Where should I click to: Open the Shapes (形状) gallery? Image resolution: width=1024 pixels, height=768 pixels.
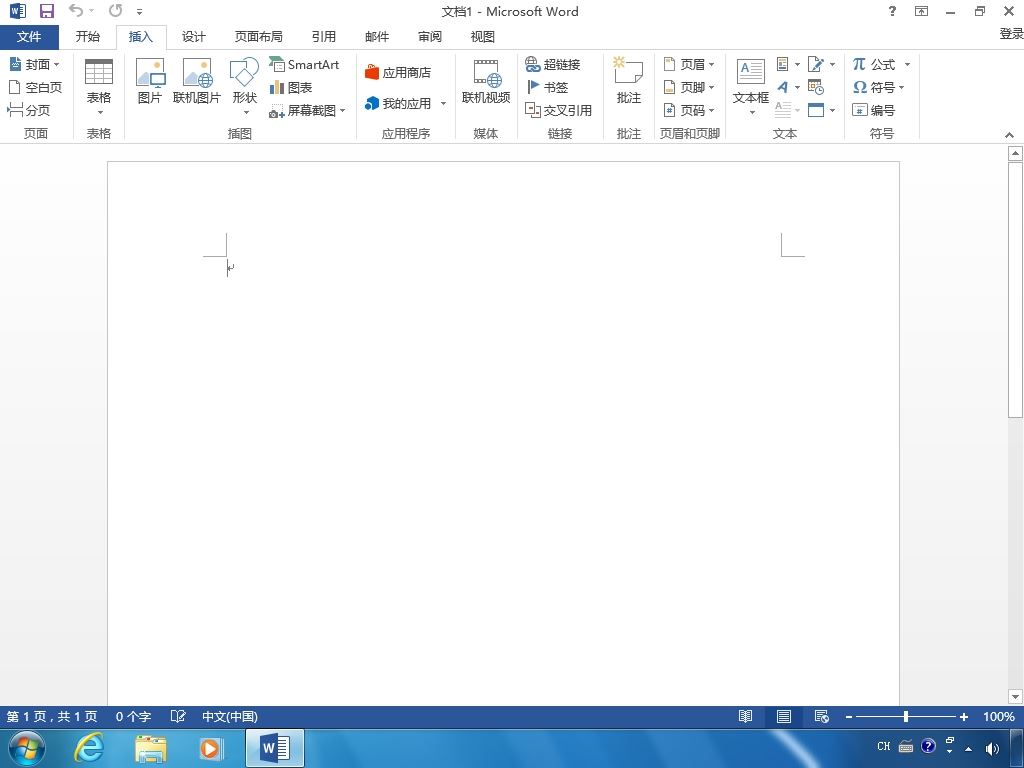244,87
